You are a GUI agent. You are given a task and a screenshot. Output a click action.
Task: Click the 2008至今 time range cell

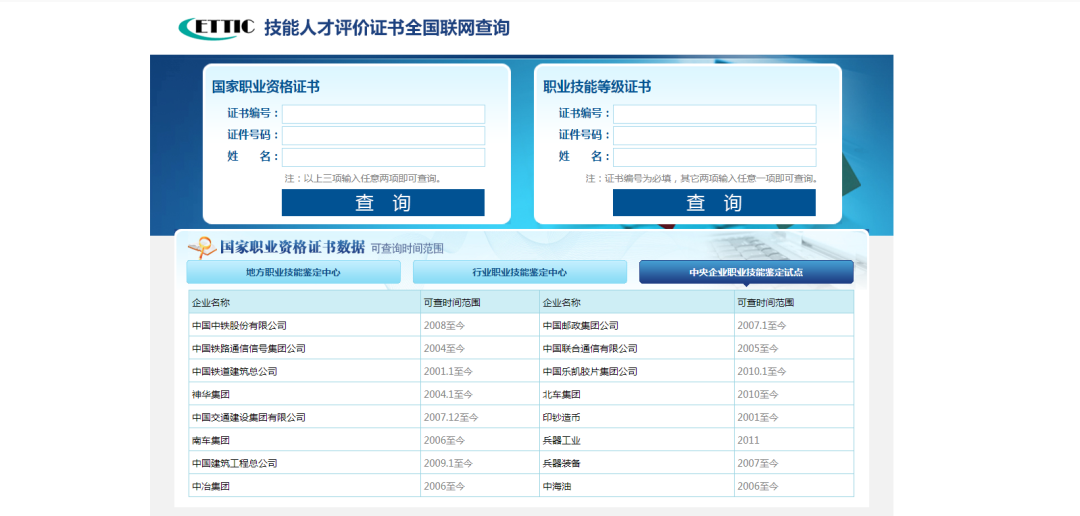pyautogui.click(x=480, y=325)
